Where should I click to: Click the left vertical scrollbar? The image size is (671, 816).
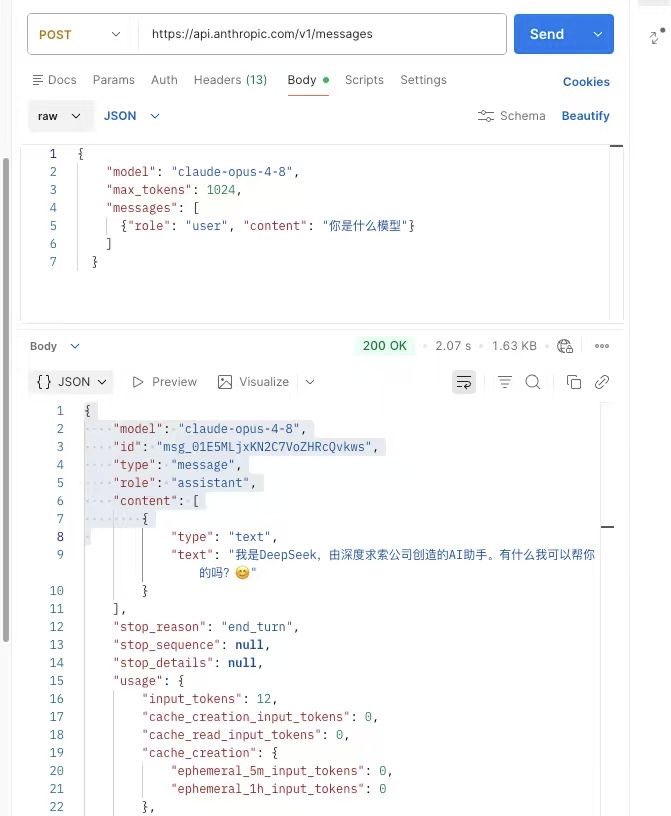(6, 400)
